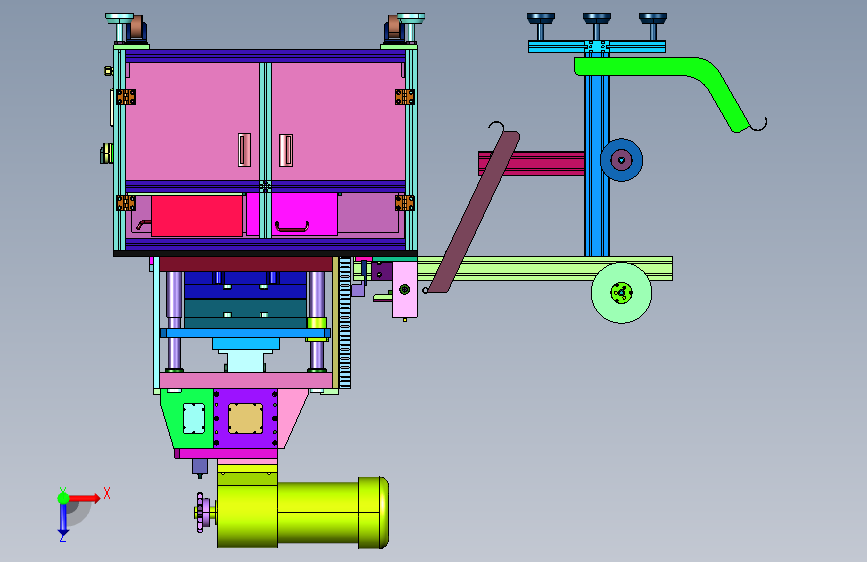This screenshot has width=867, height=562.
Task: Click the blue Z axis arrow of the triad
Action: (x=63, y=518)
